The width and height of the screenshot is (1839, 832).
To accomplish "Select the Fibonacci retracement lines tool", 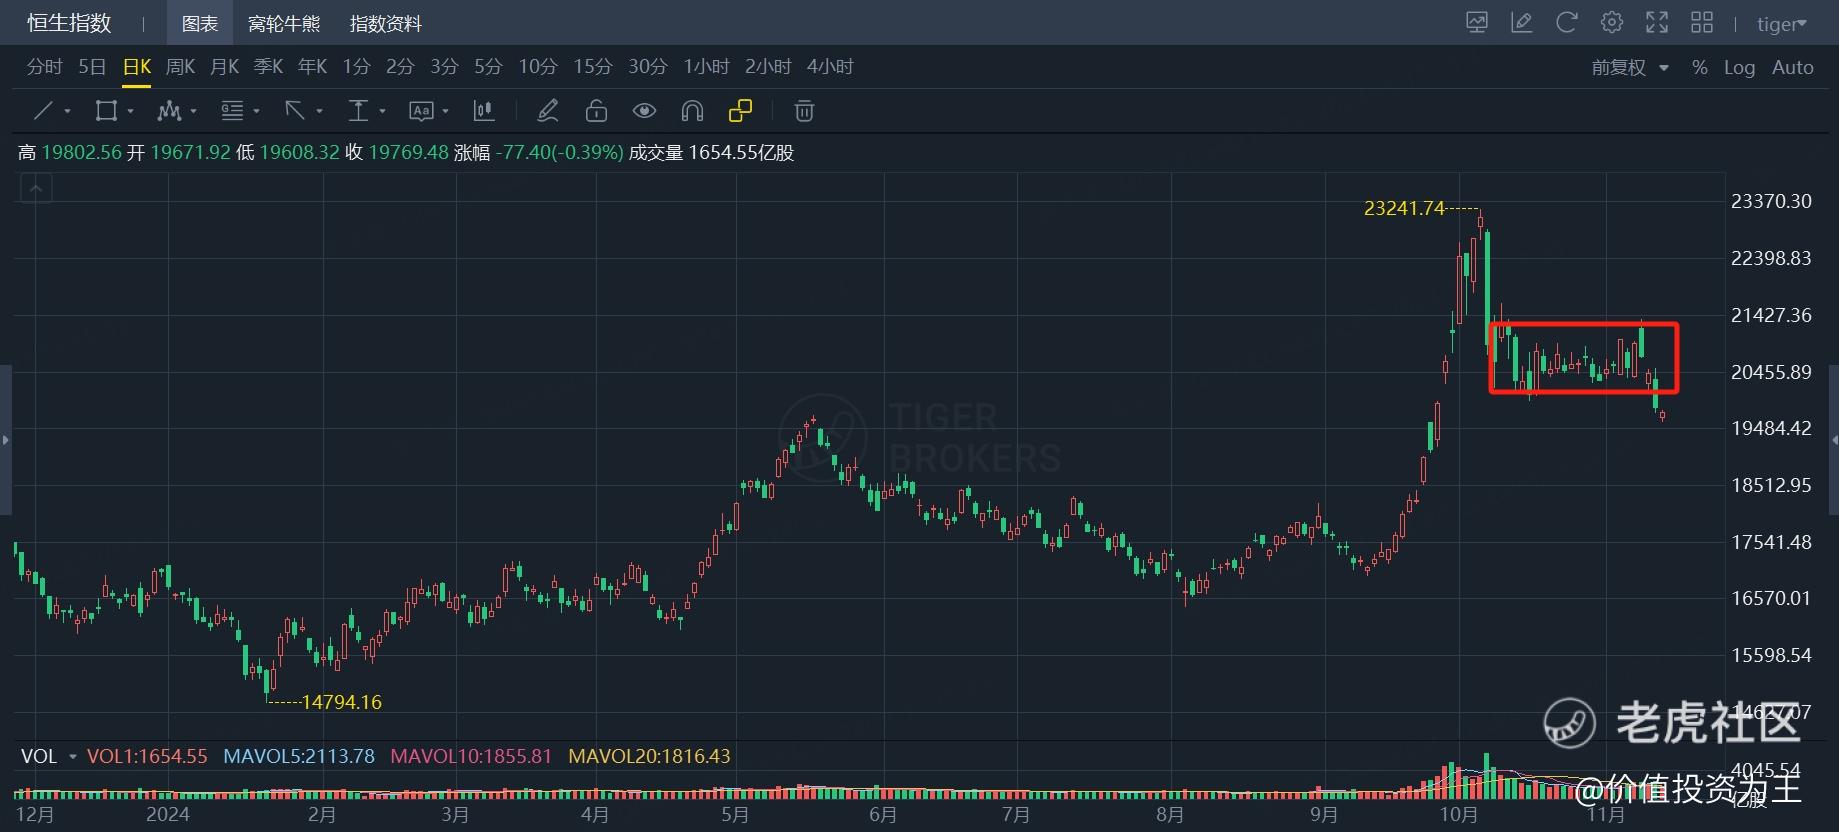I will coord(232,111).
